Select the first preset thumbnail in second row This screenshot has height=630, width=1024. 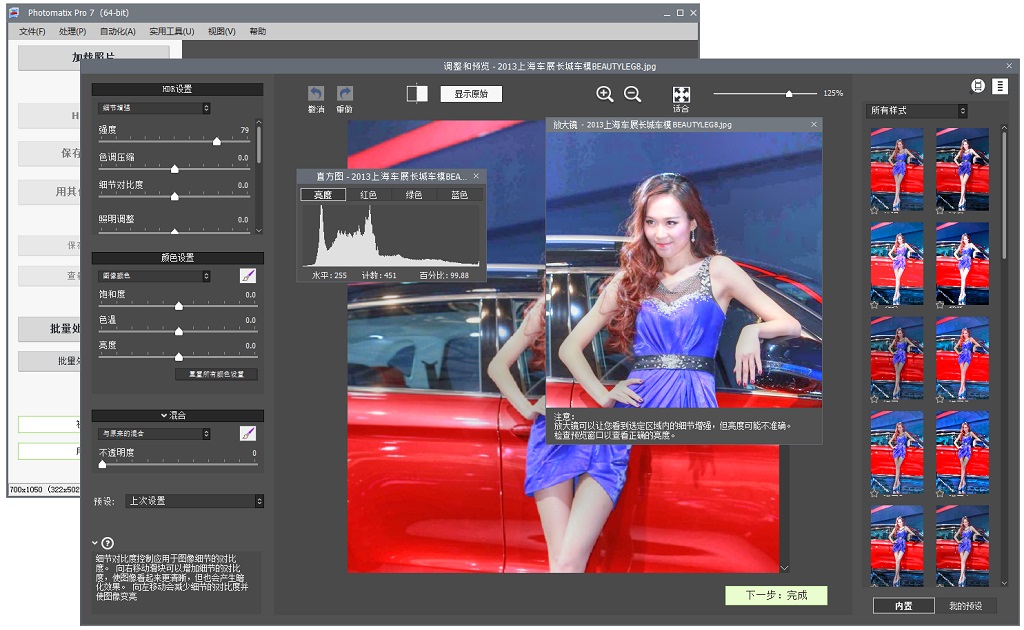897,264
